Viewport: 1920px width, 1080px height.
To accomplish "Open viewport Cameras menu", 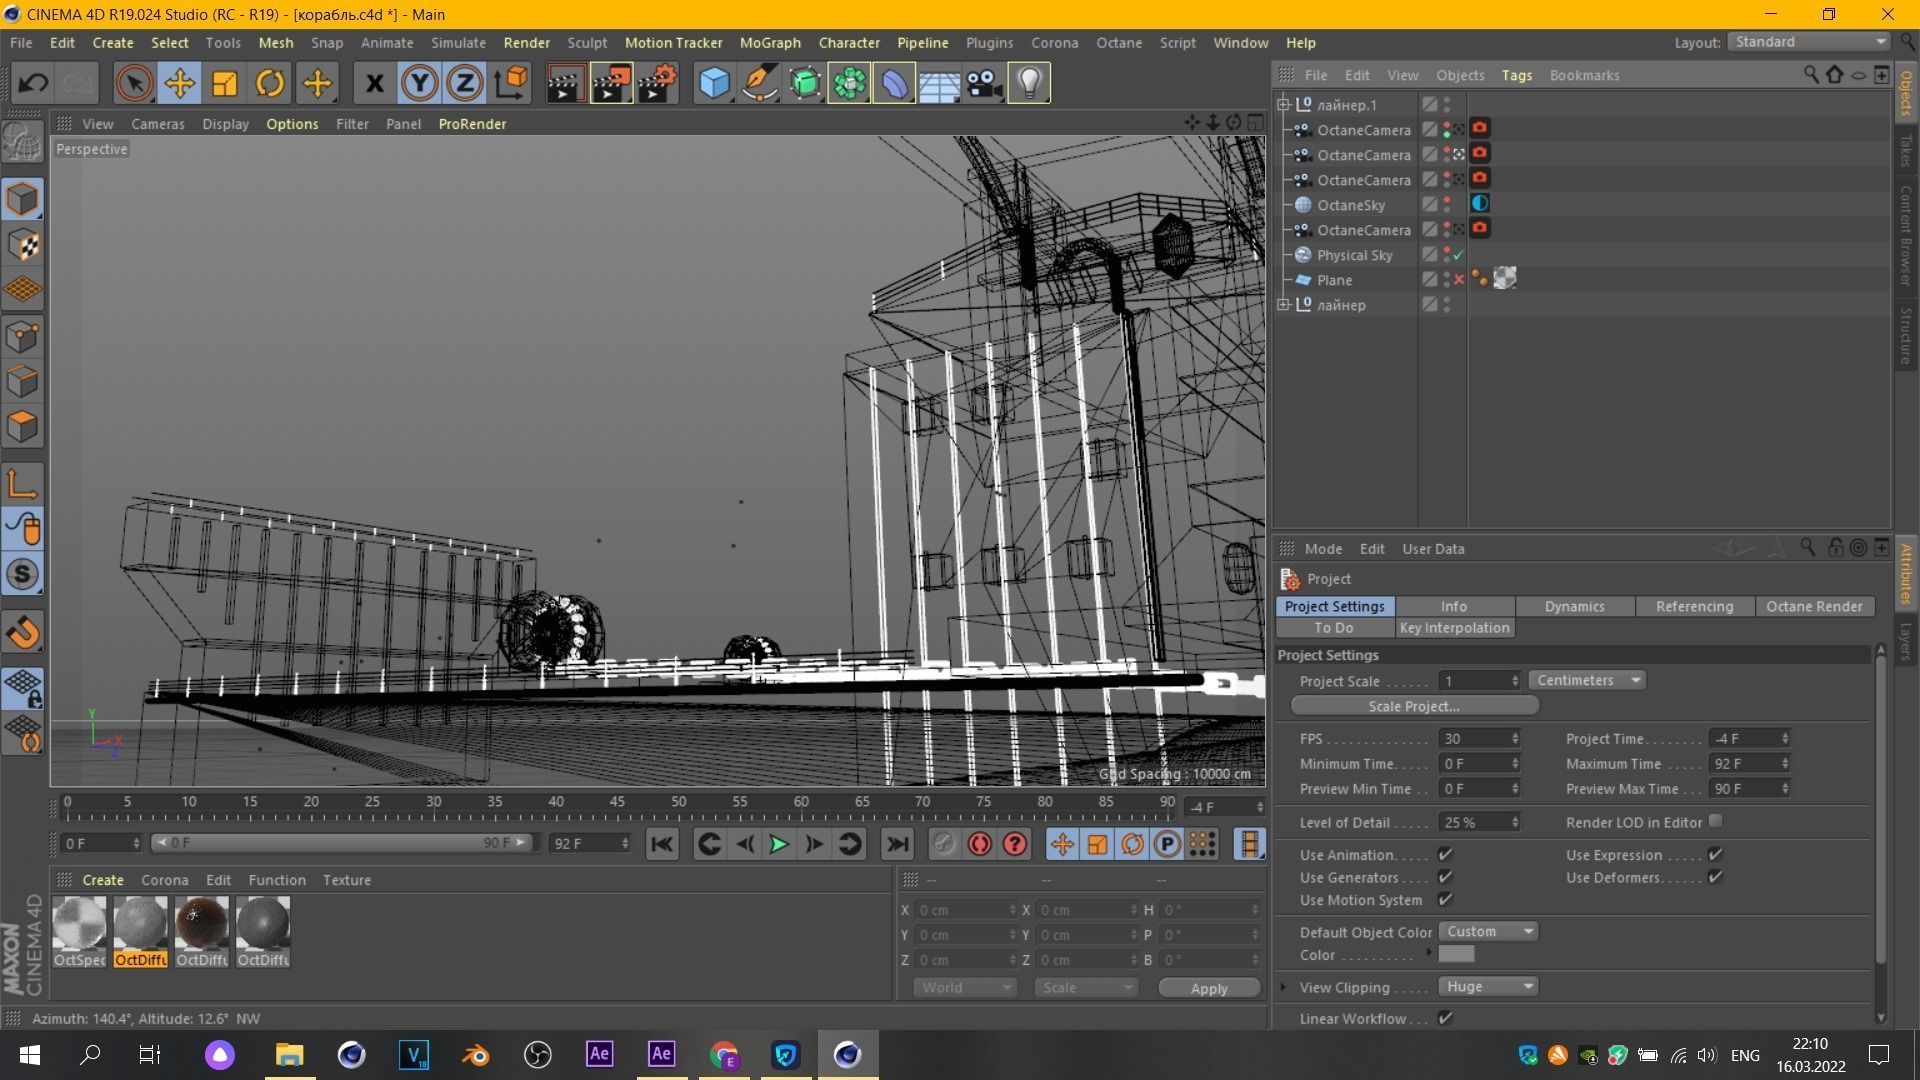I will [158, 124].
